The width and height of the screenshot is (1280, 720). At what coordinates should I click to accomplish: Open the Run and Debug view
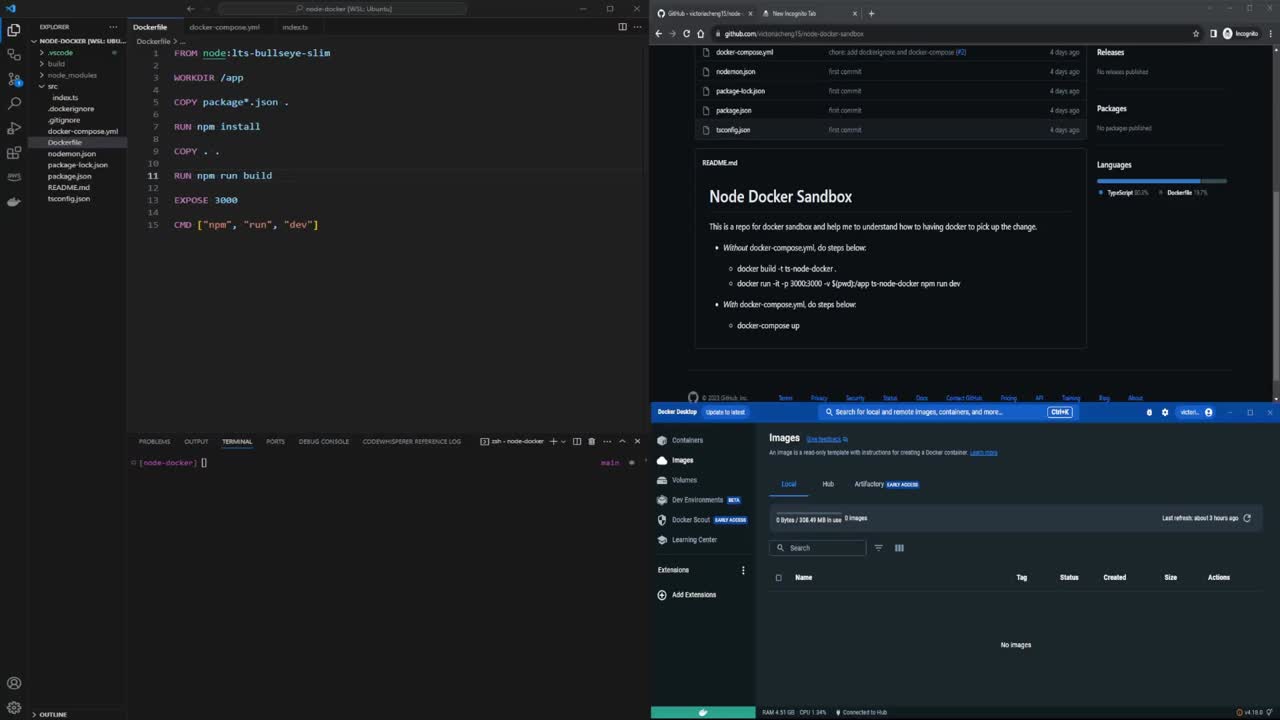pyautogui.click(x=14, y=128)
